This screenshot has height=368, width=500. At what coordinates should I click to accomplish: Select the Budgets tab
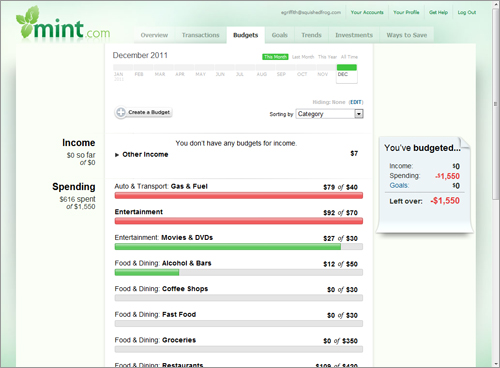(x=246, y=35)
